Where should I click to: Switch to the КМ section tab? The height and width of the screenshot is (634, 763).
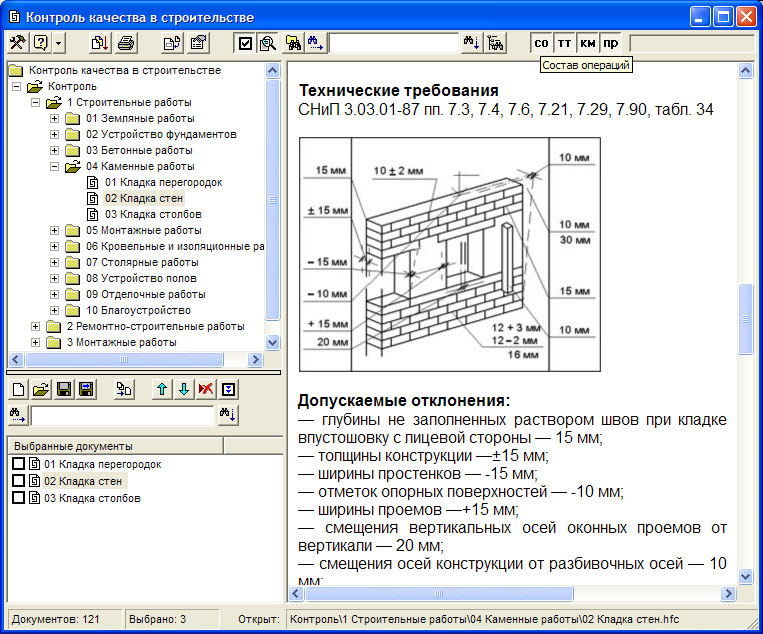(x=588, y=43)
